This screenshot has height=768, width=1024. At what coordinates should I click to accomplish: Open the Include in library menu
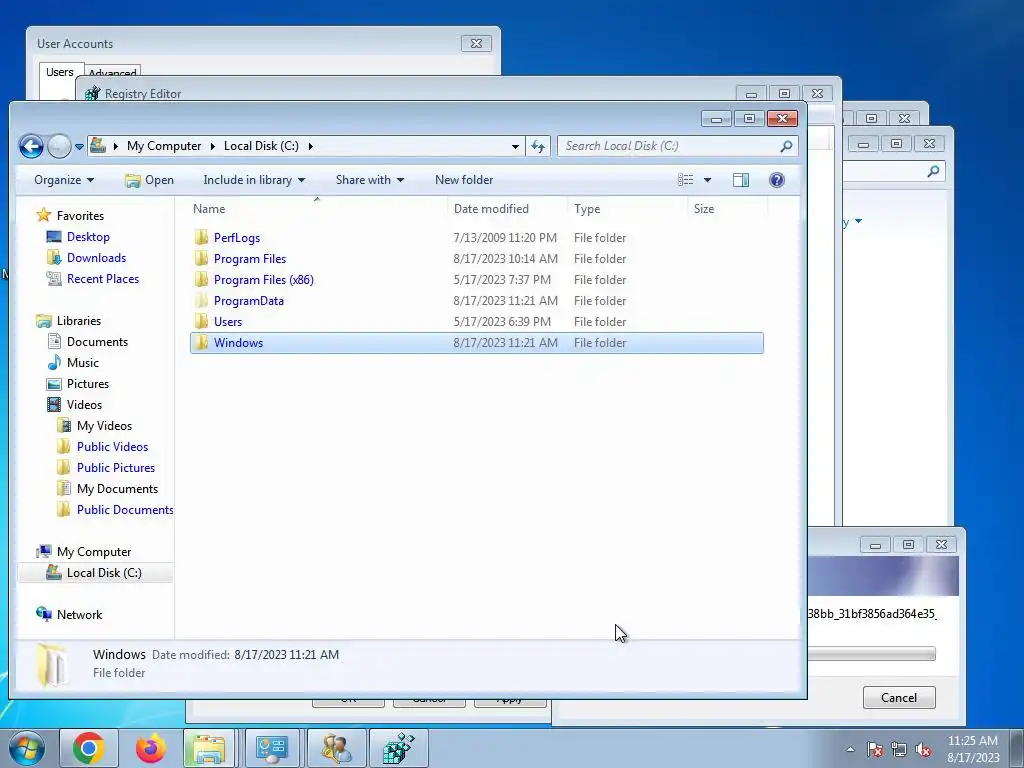click(254, 180)
